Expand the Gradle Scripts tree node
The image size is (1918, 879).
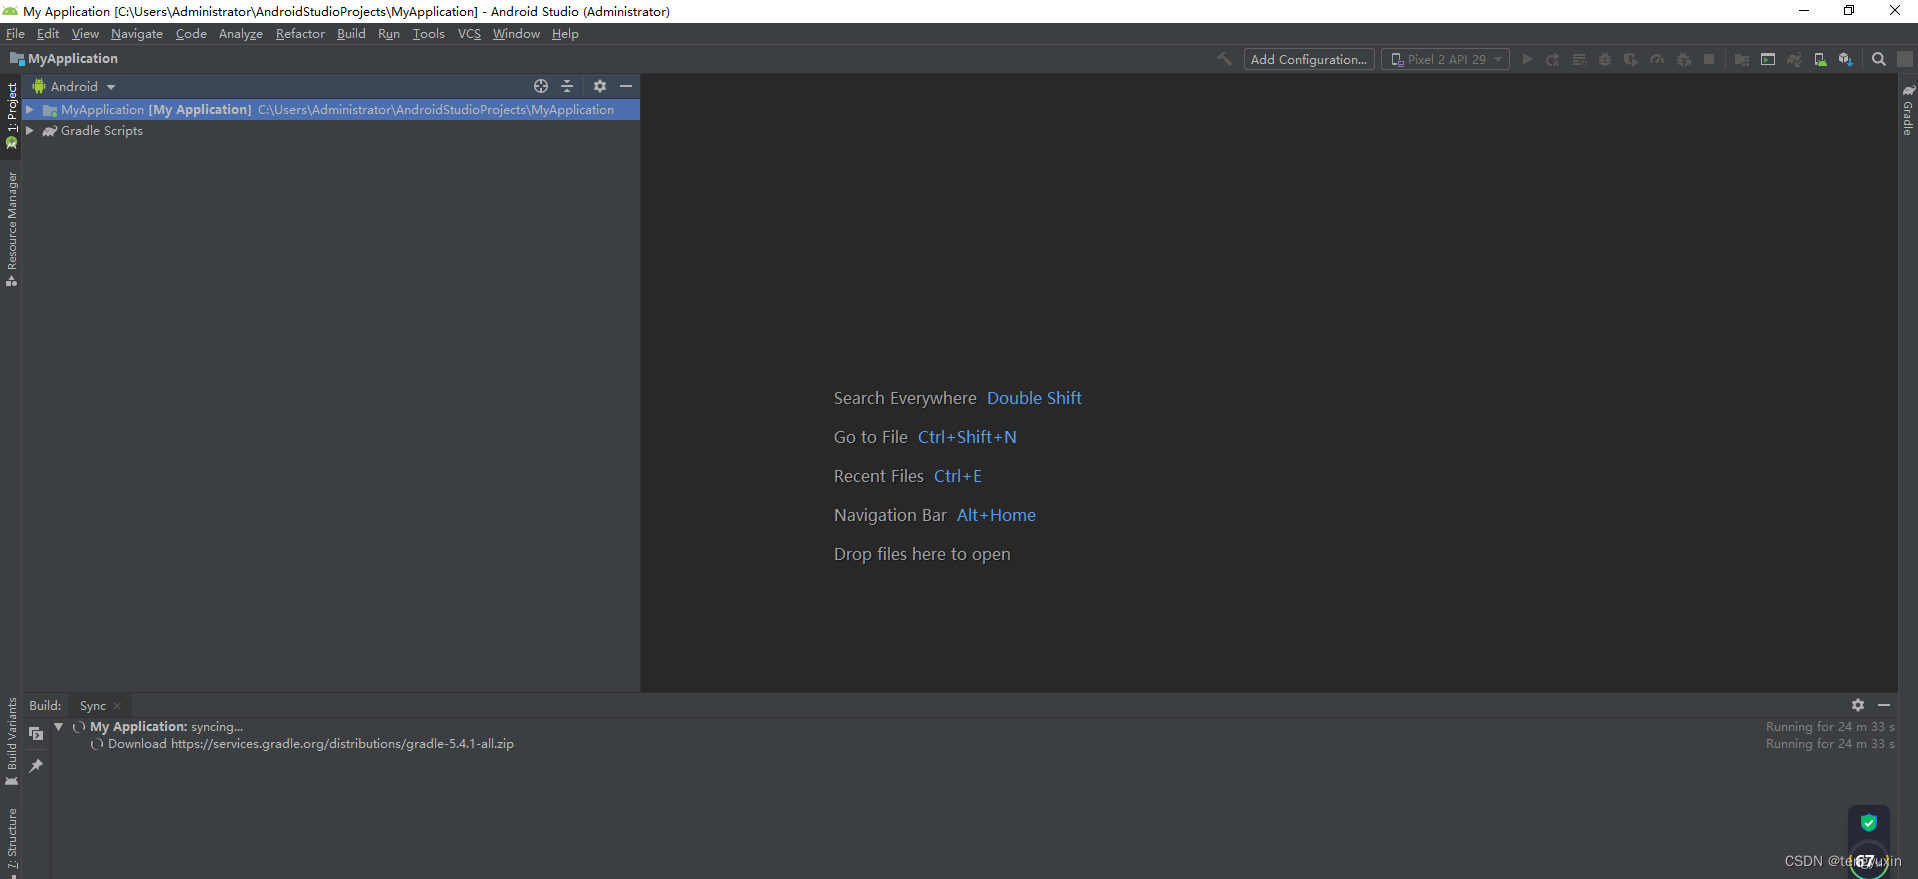point(30,131)
